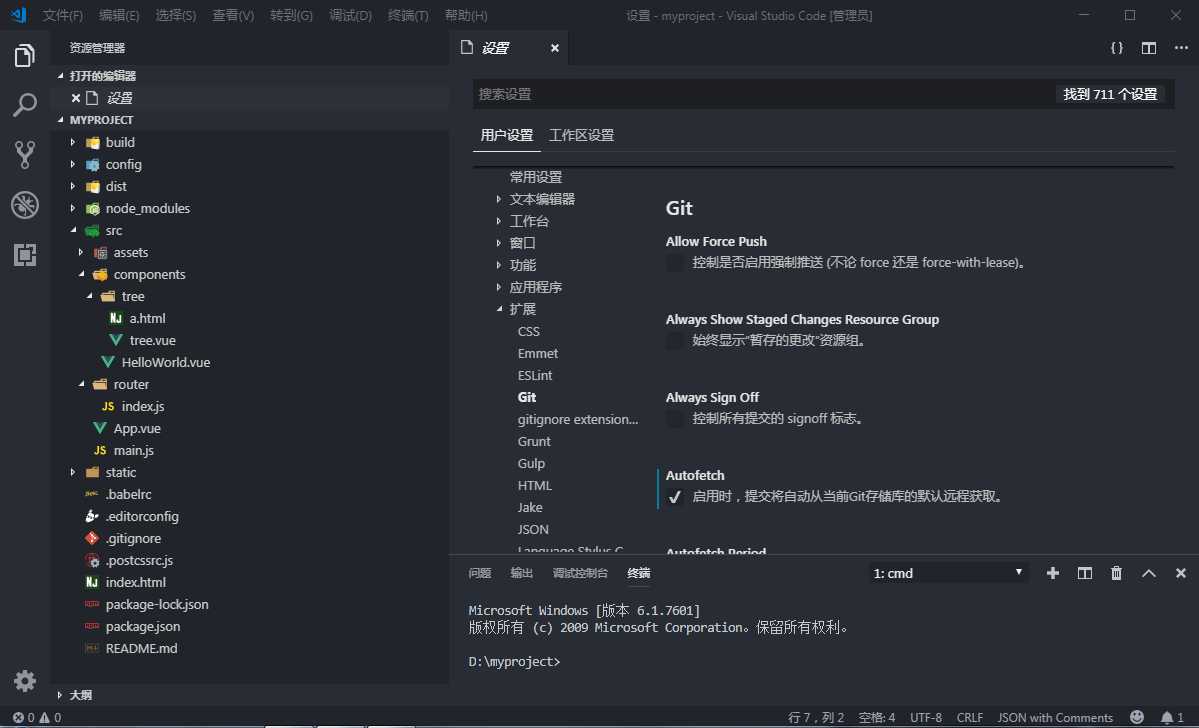Click 空格: 4 indentation setting

(876, 717)
